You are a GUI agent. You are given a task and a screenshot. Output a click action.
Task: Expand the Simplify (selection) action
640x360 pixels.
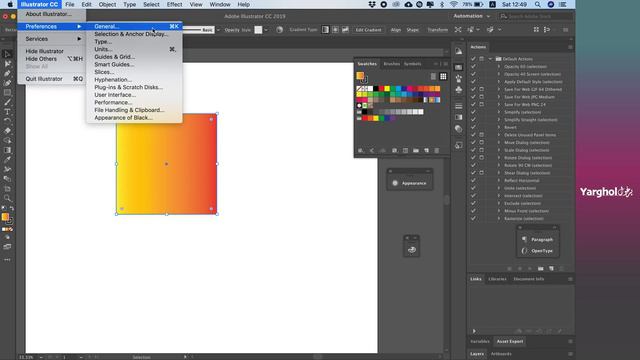coord(498,112)
